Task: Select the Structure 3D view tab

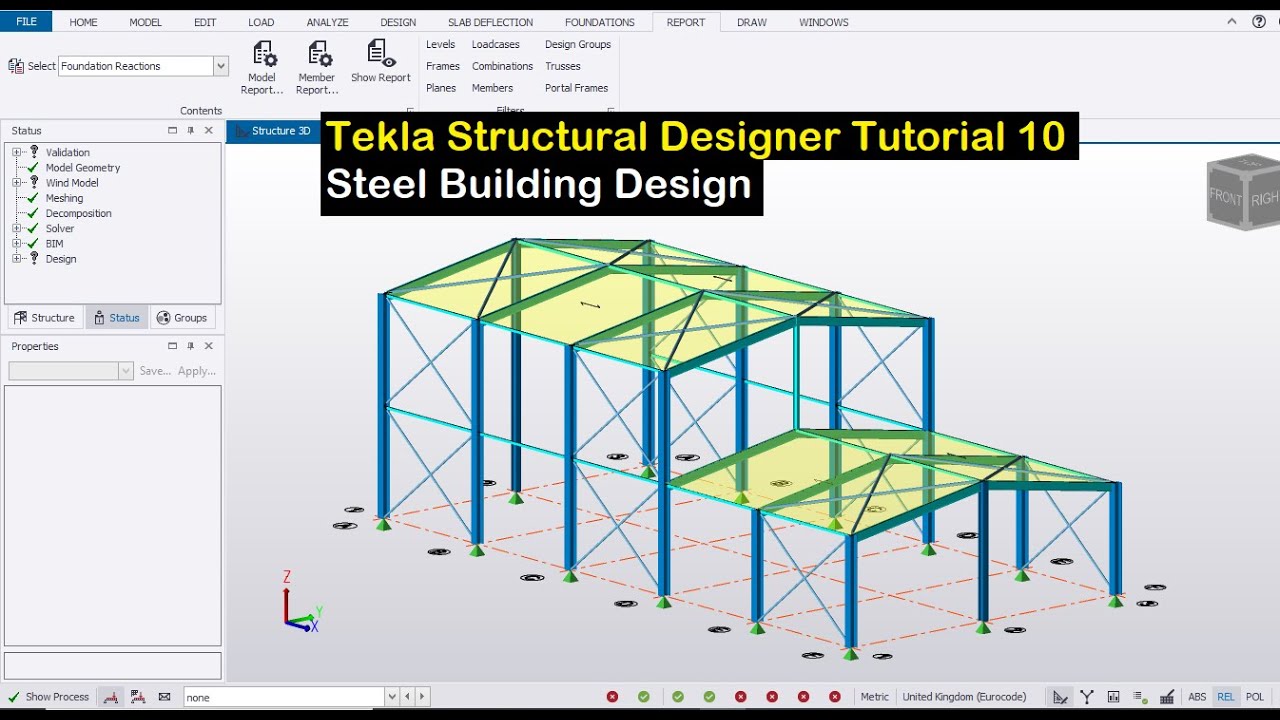Action: 273,131
